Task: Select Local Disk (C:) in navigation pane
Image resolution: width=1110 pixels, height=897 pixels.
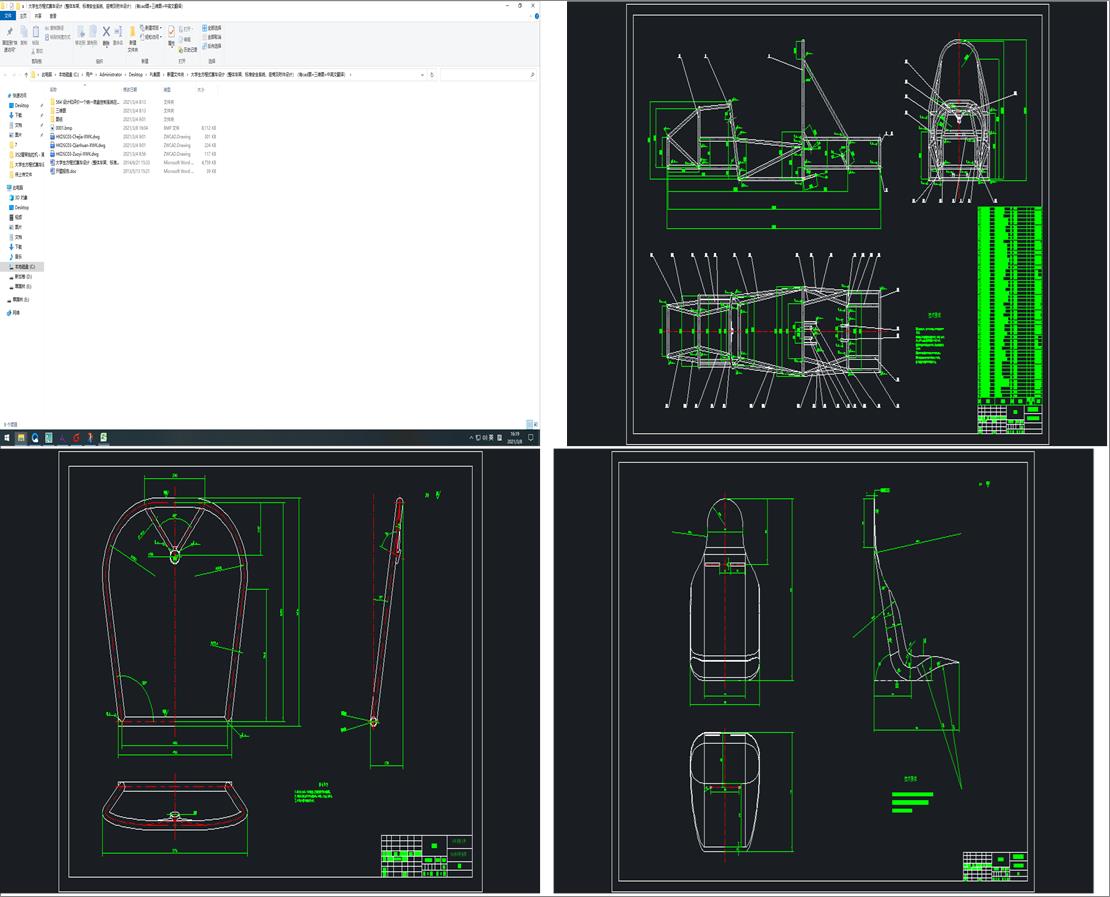Action: (24, 267)
